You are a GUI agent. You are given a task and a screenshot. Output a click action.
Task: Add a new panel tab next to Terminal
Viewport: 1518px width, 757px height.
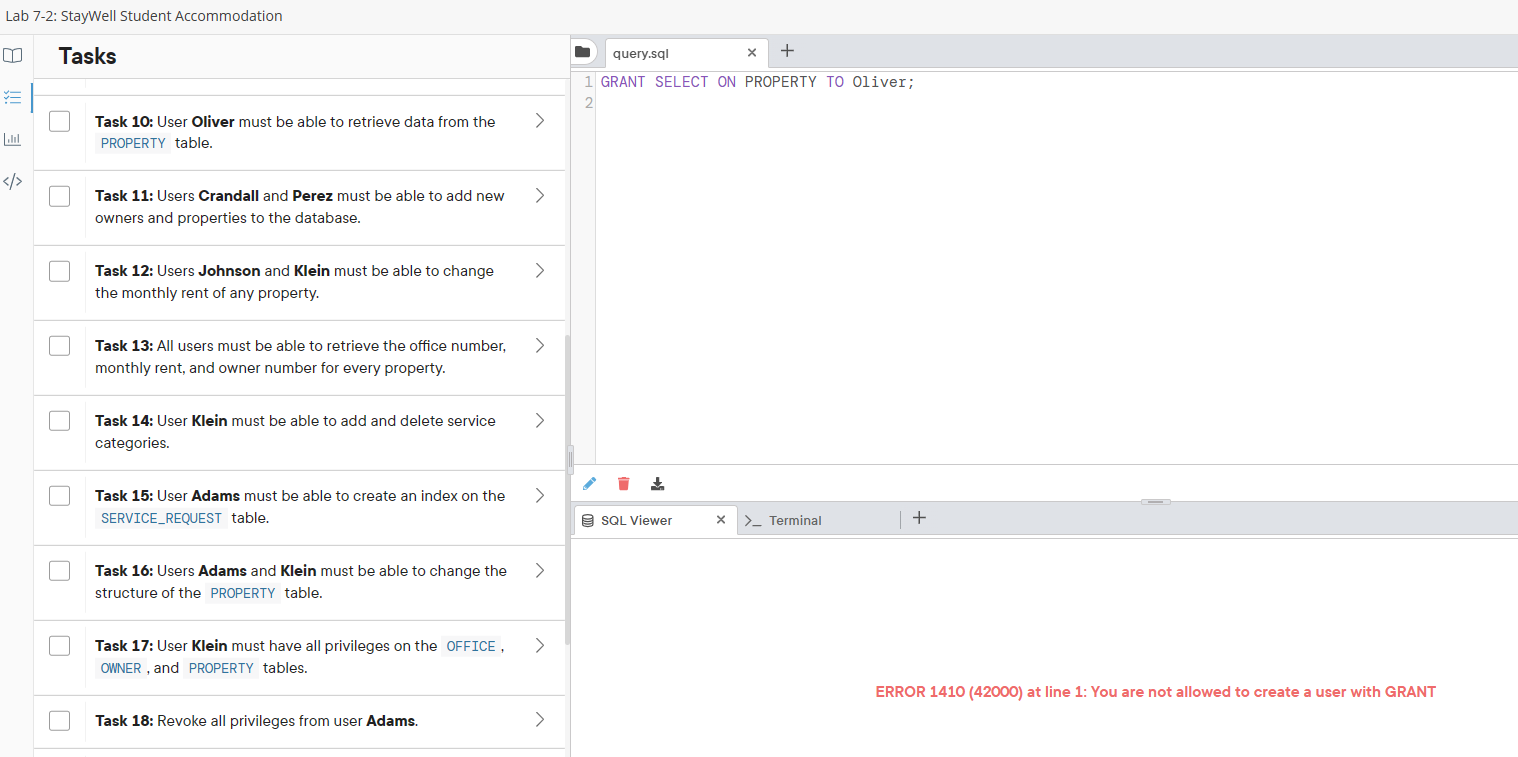pyautogui.click(x=919, y=518)
